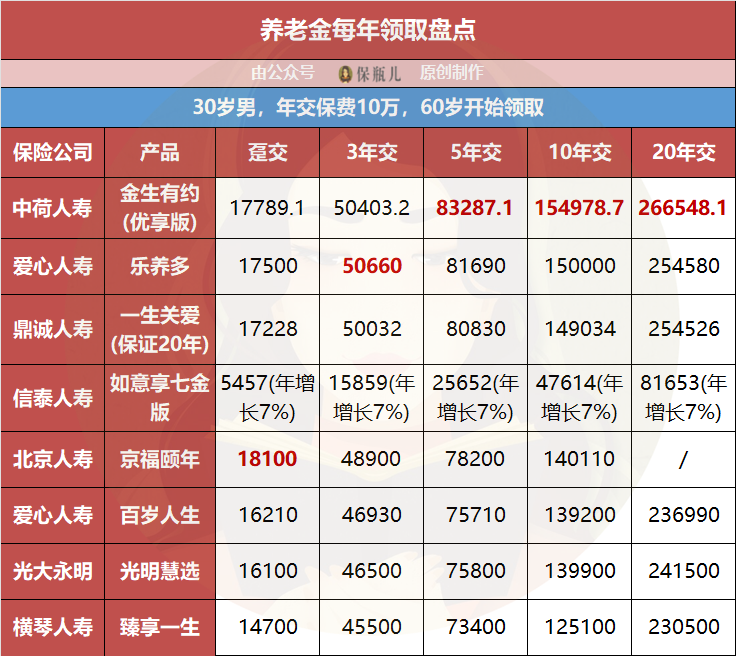Viewport: 736px width, 656px height.
Task: Click the 中荷人寿 company cell
Action: pos(53,208)
